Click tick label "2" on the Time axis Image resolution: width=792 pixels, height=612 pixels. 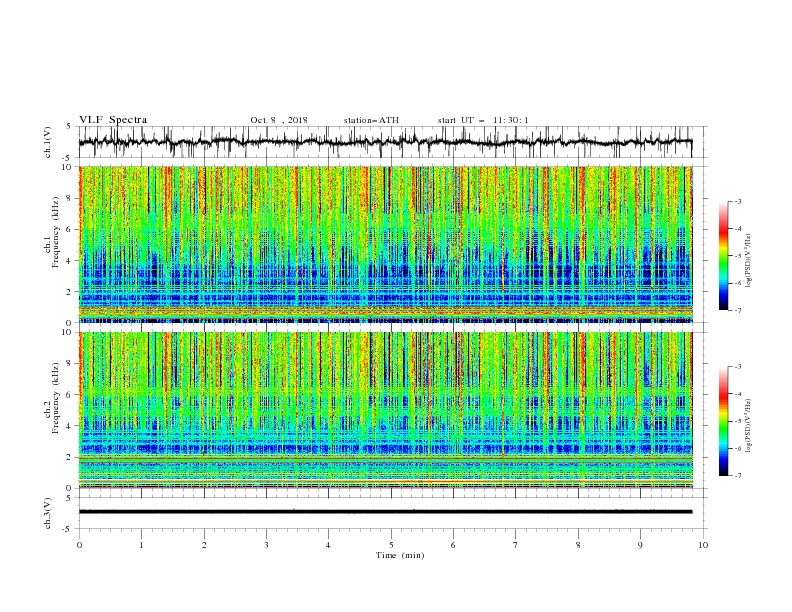[x=204, y=545]
